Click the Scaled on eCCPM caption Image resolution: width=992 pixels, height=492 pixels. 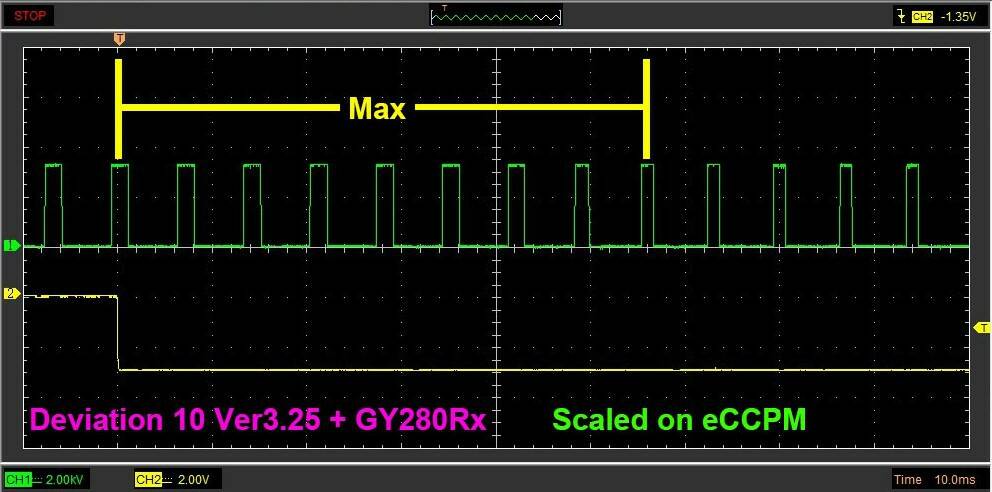[679, 420]
